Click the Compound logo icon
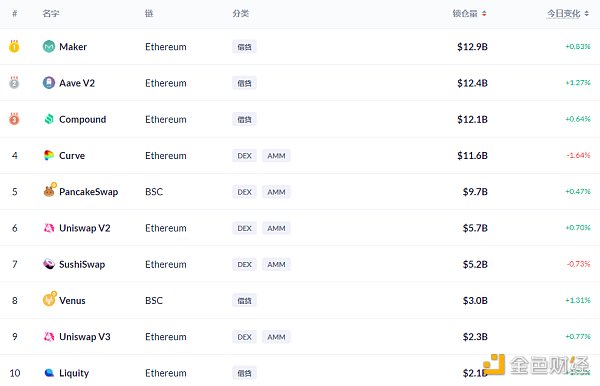This screenshot has width=600, height=386. point(49,119)
